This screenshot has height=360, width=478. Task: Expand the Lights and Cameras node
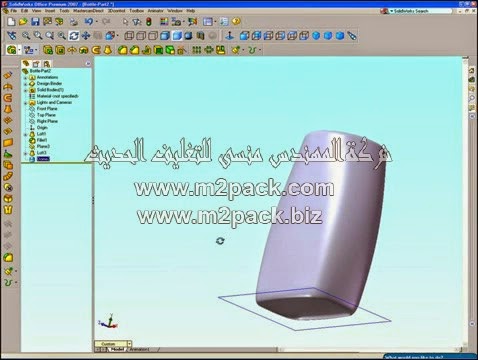point(25,103)
